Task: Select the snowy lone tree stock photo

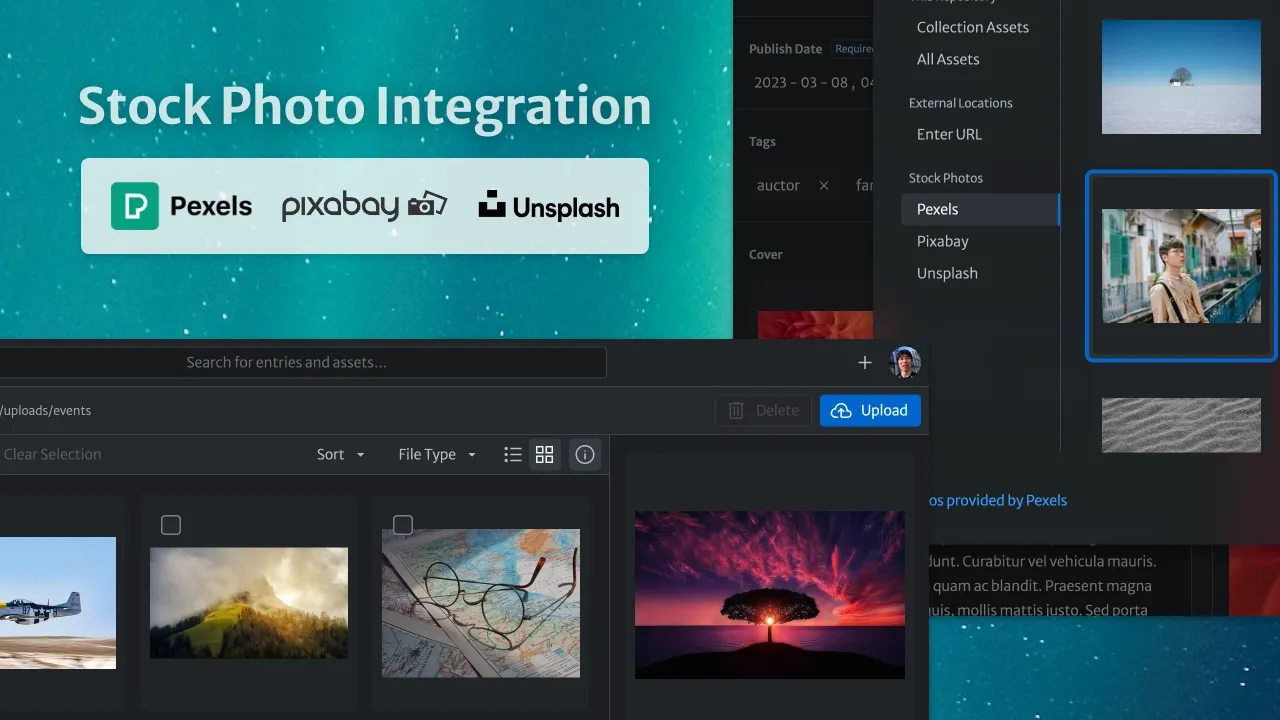Action: coord(1181,77)
